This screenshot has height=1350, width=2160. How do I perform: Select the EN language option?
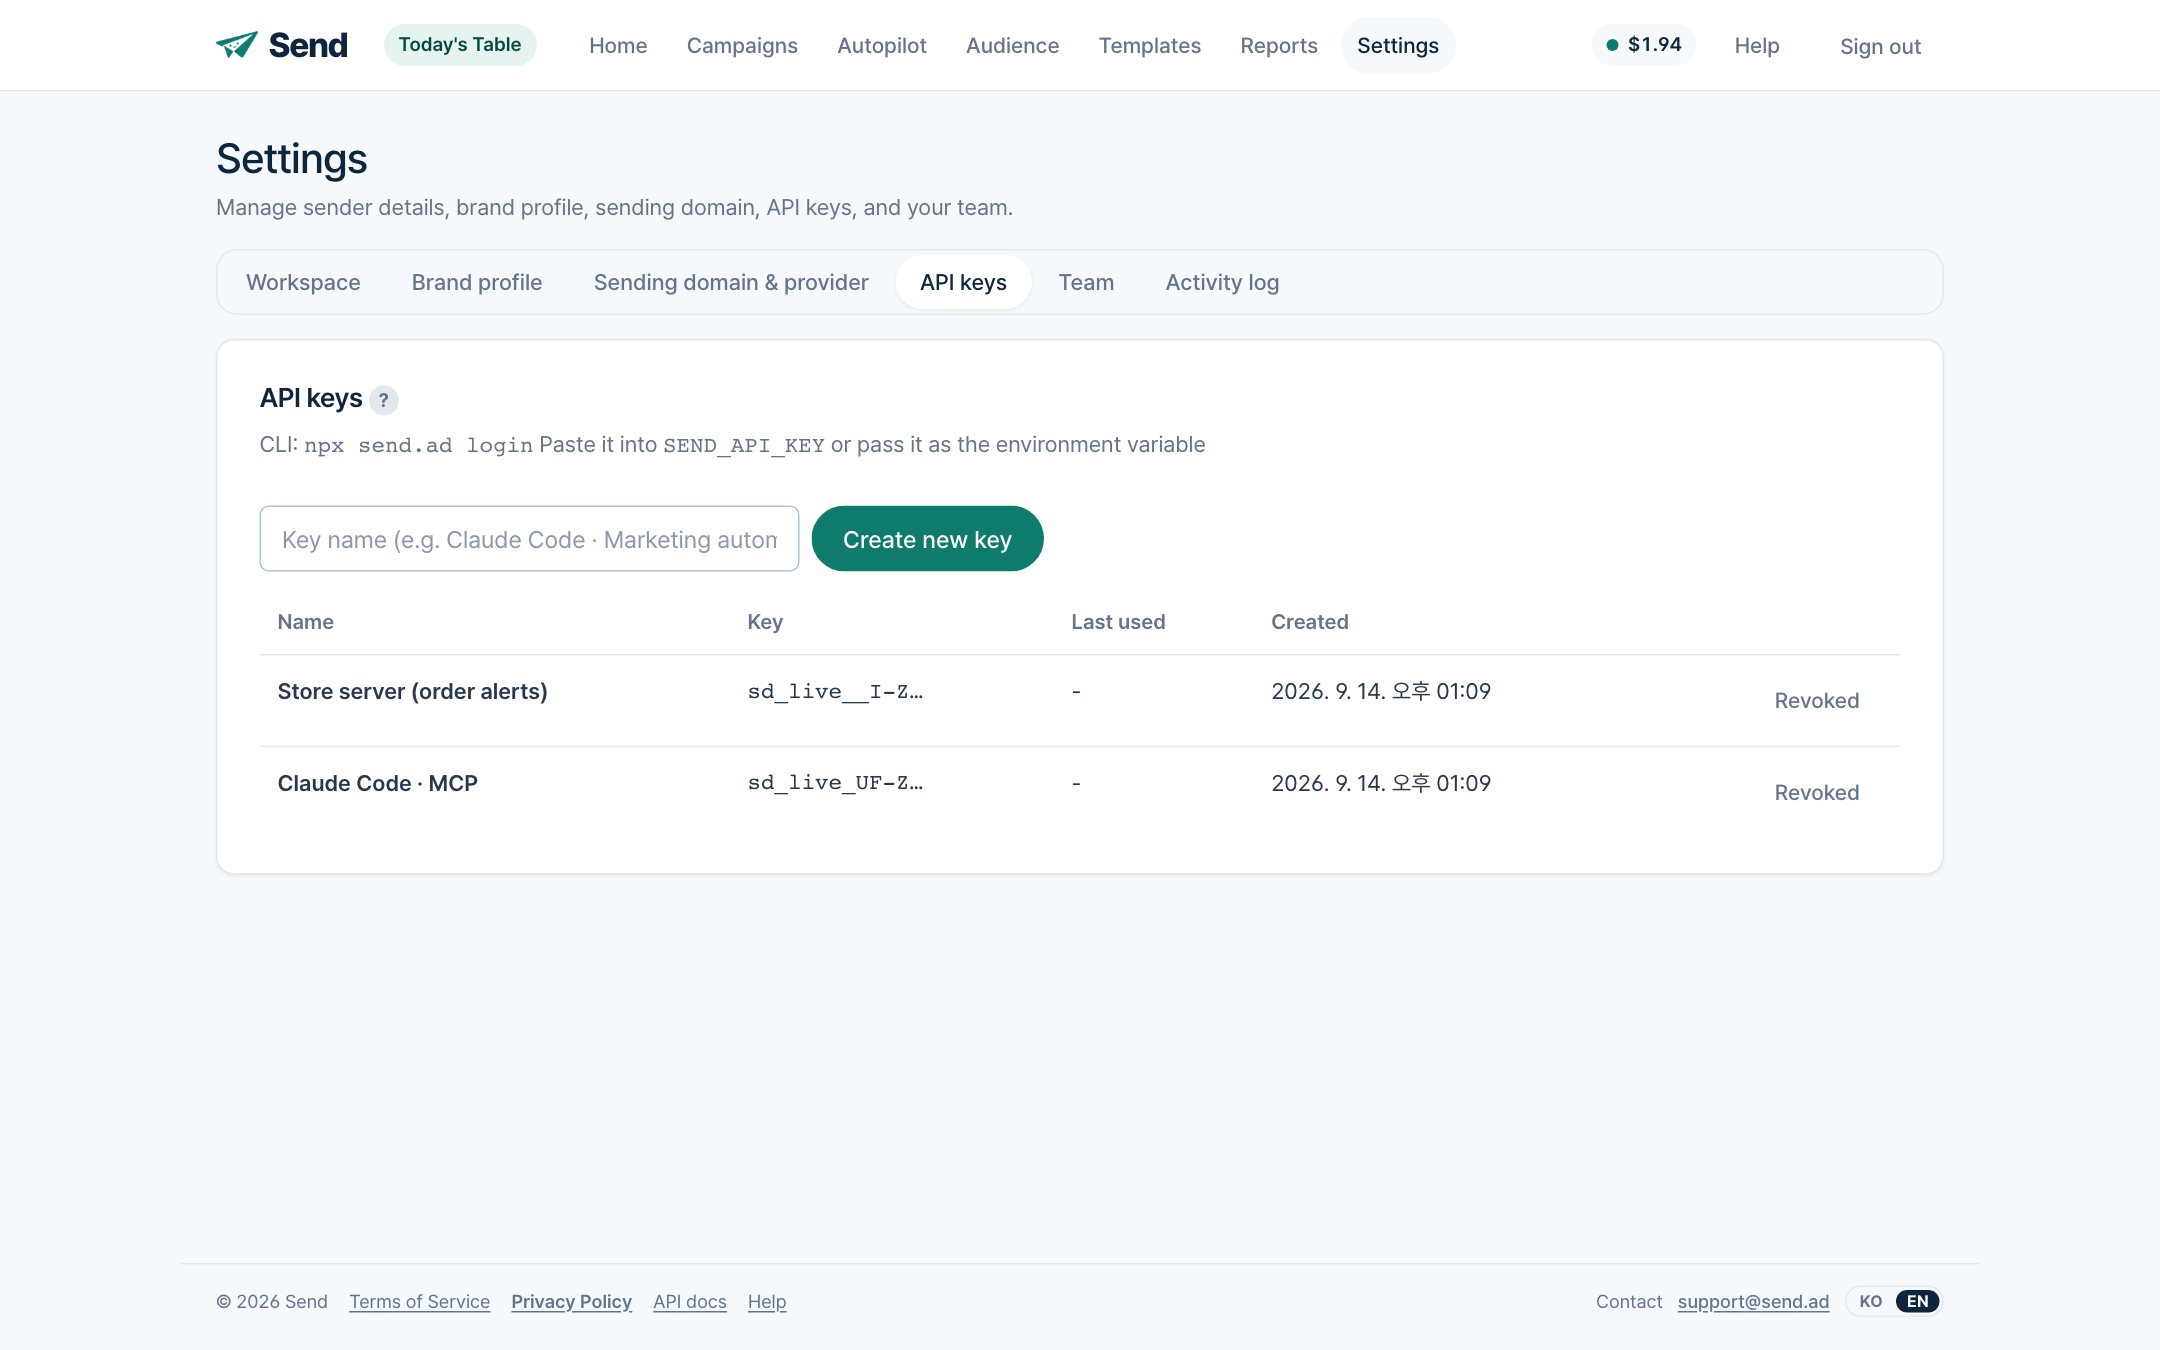(1917, 1302)
